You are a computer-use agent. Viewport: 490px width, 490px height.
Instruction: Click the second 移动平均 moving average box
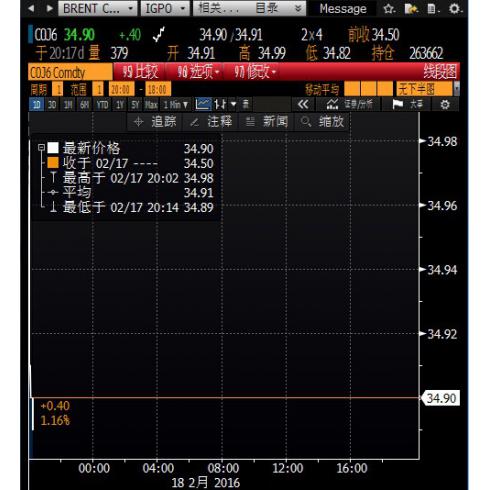pos(368,89)
